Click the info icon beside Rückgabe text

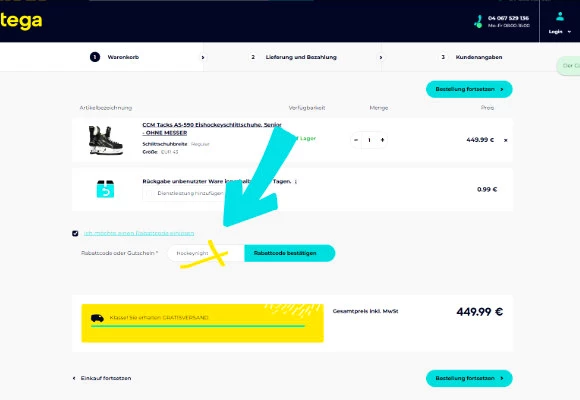pos(296,182)
